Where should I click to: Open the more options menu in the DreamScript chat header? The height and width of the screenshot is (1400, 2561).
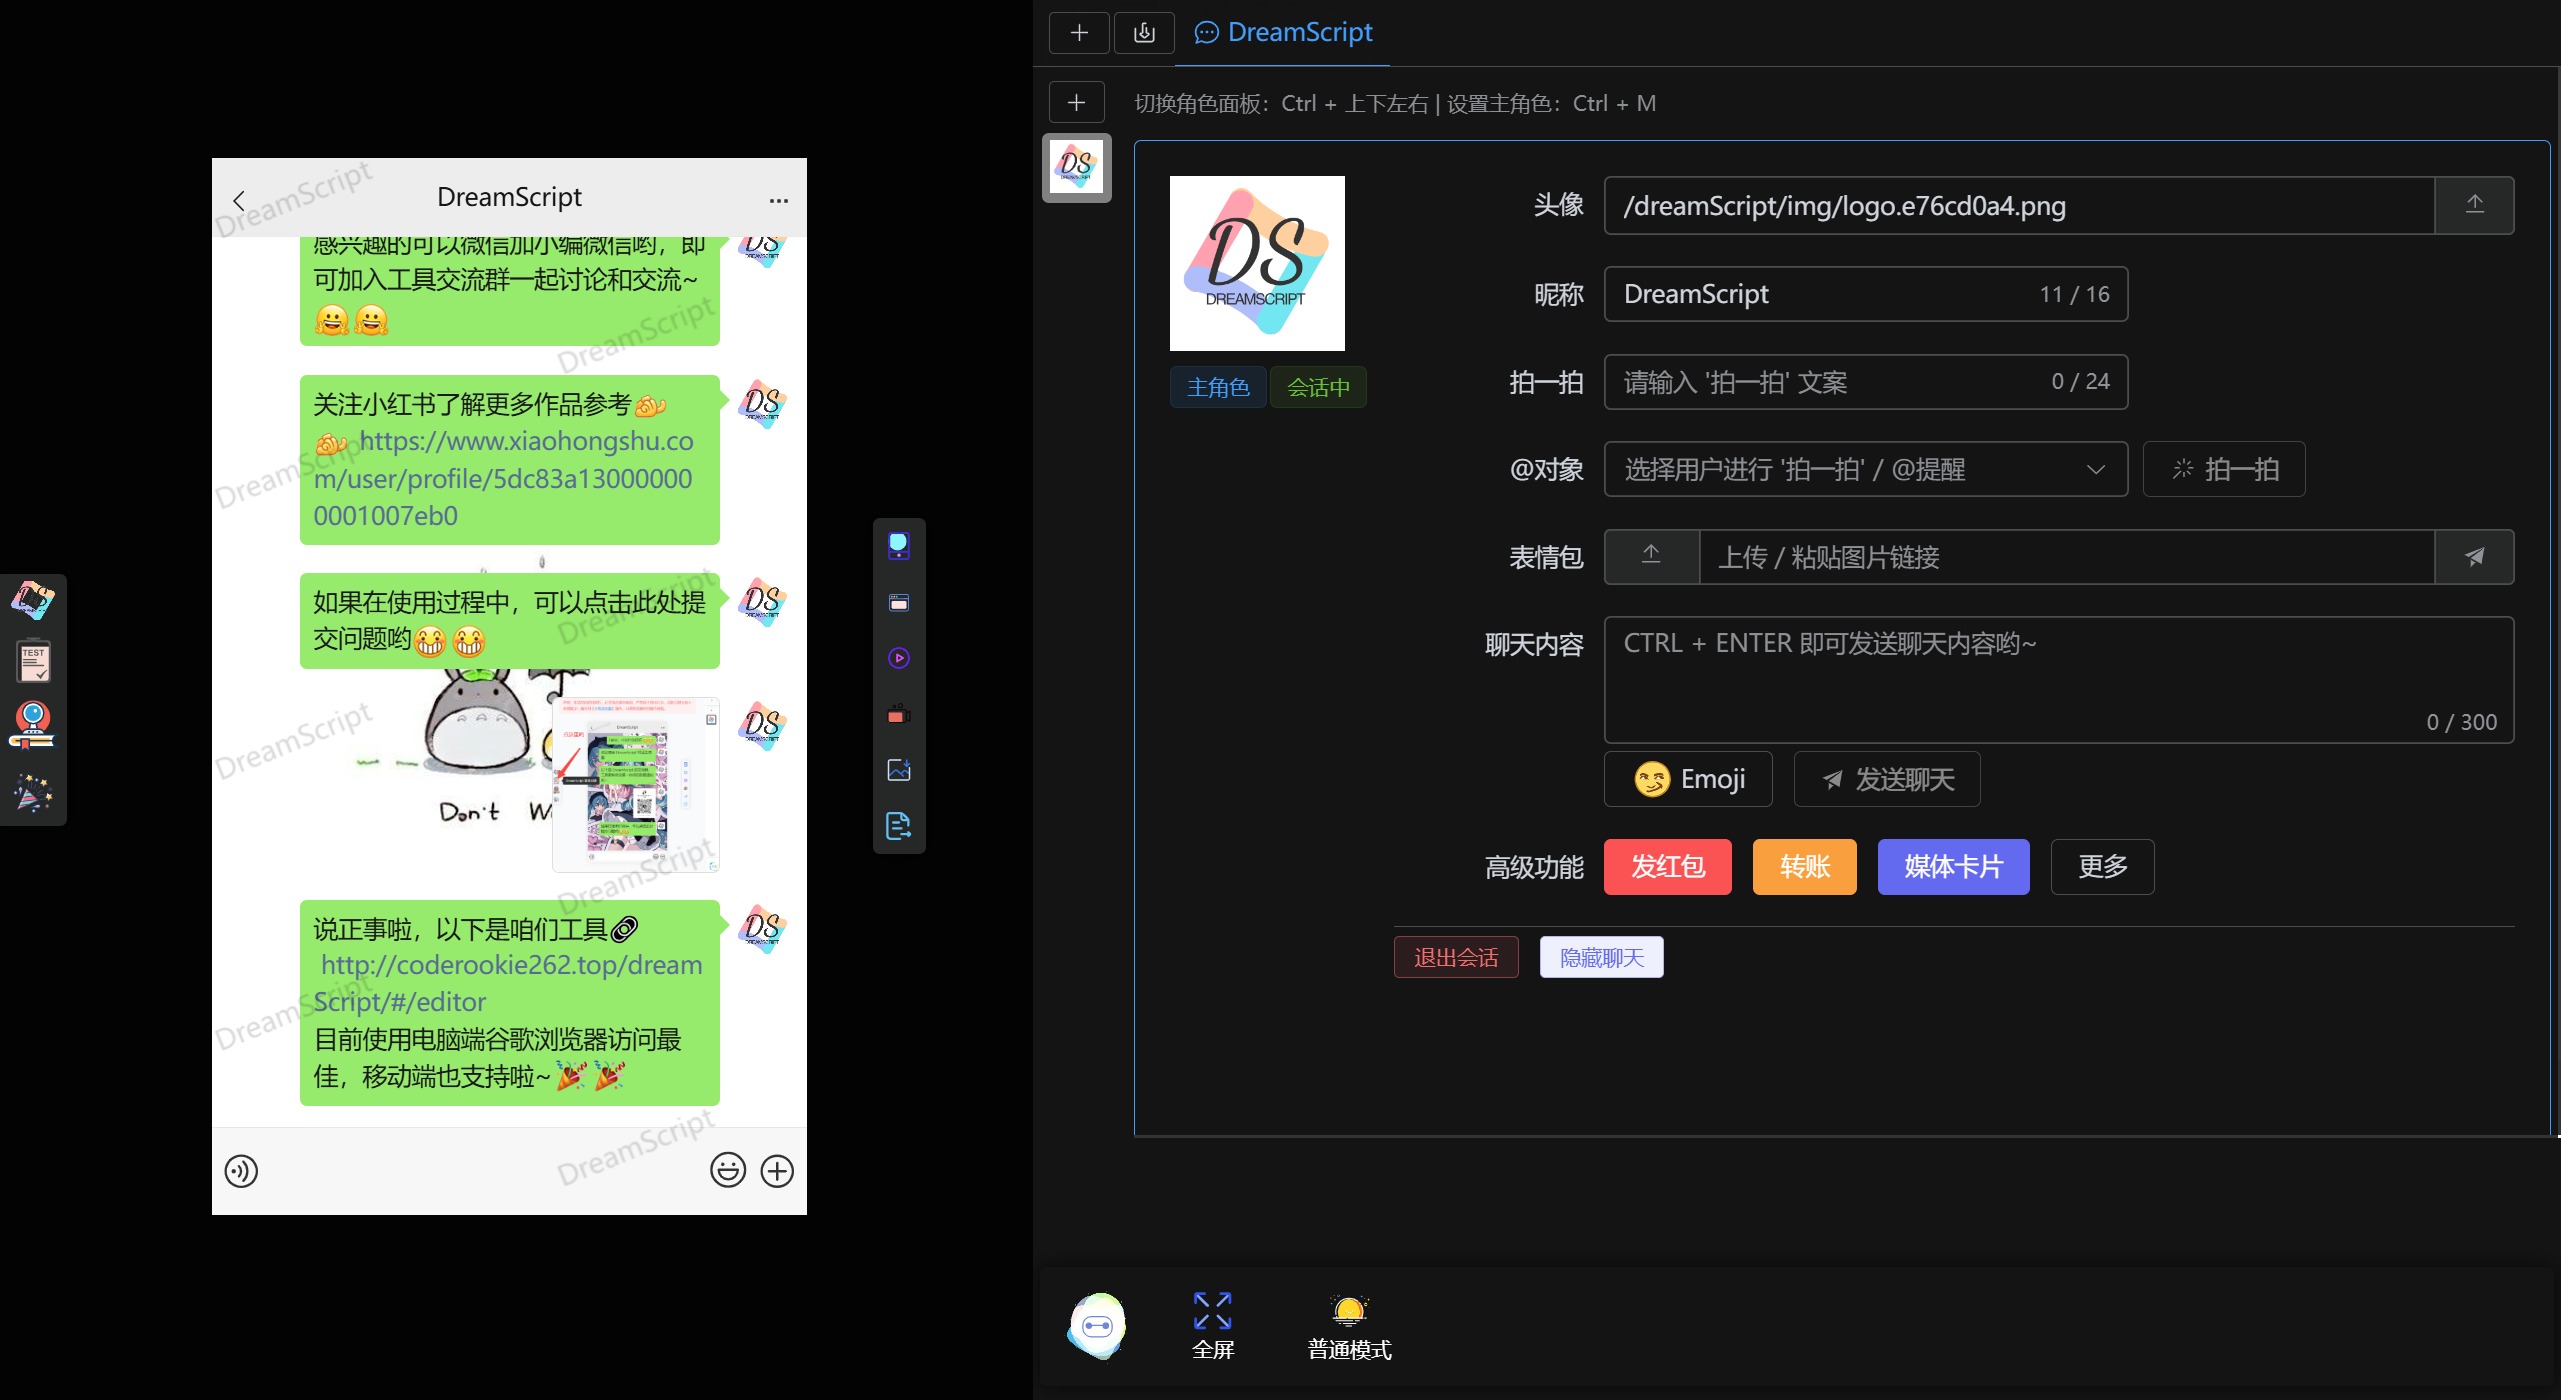click(779, 199)
